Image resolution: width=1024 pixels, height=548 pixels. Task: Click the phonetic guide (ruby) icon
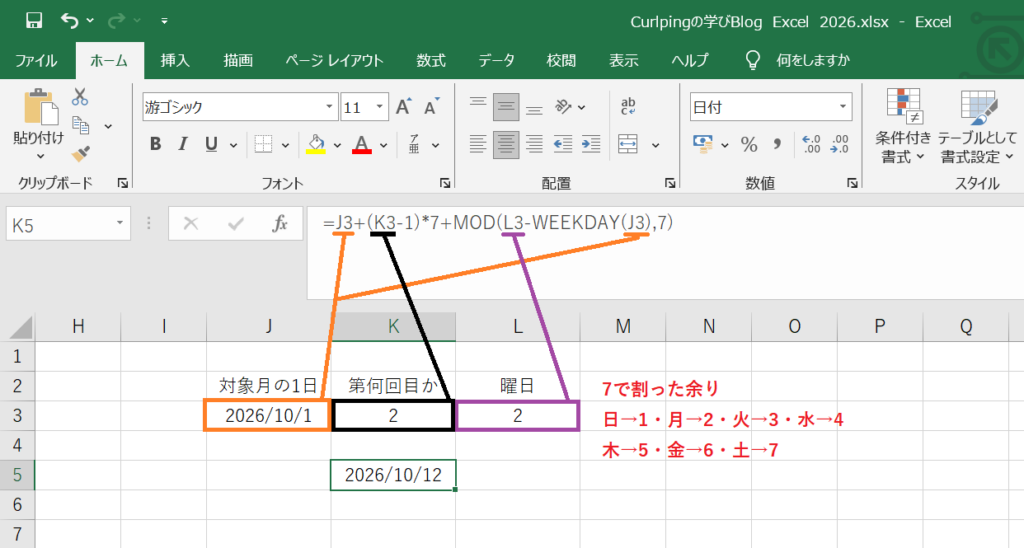pyautogui.click(x=414, y=144)
